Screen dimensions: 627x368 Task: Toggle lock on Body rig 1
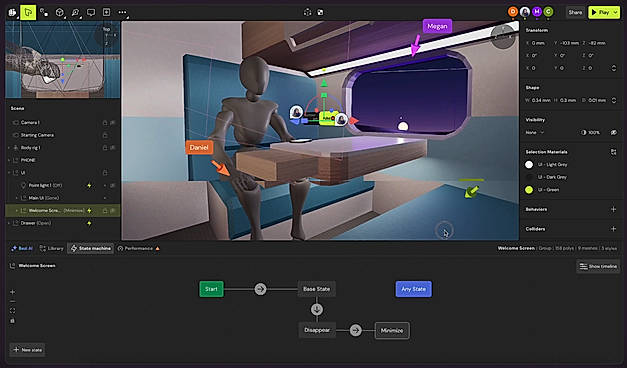105,148
